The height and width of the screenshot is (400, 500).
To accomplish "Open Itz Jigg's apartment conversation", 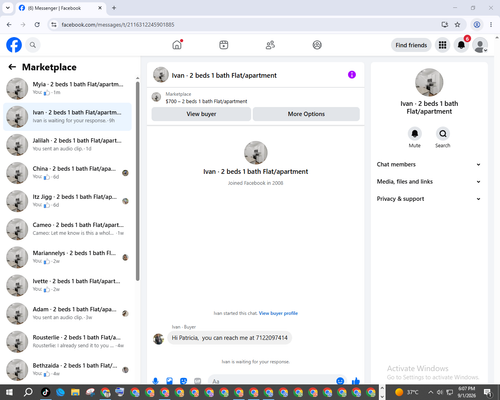I will point(68,201).
